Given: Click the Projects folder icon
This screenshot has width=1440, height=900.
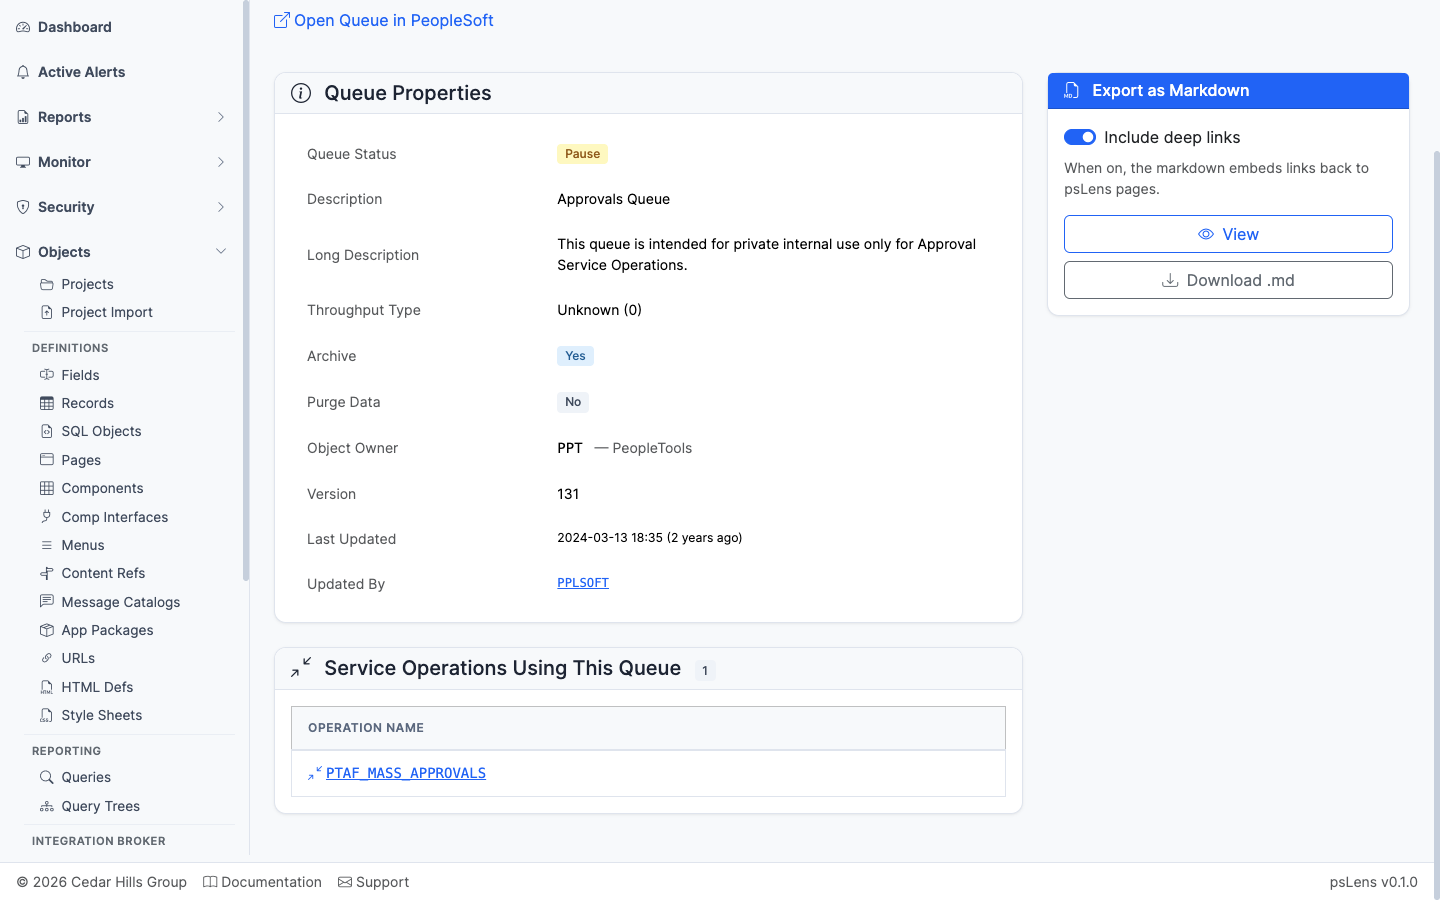Looking at the screenshot, I should 46,284.
